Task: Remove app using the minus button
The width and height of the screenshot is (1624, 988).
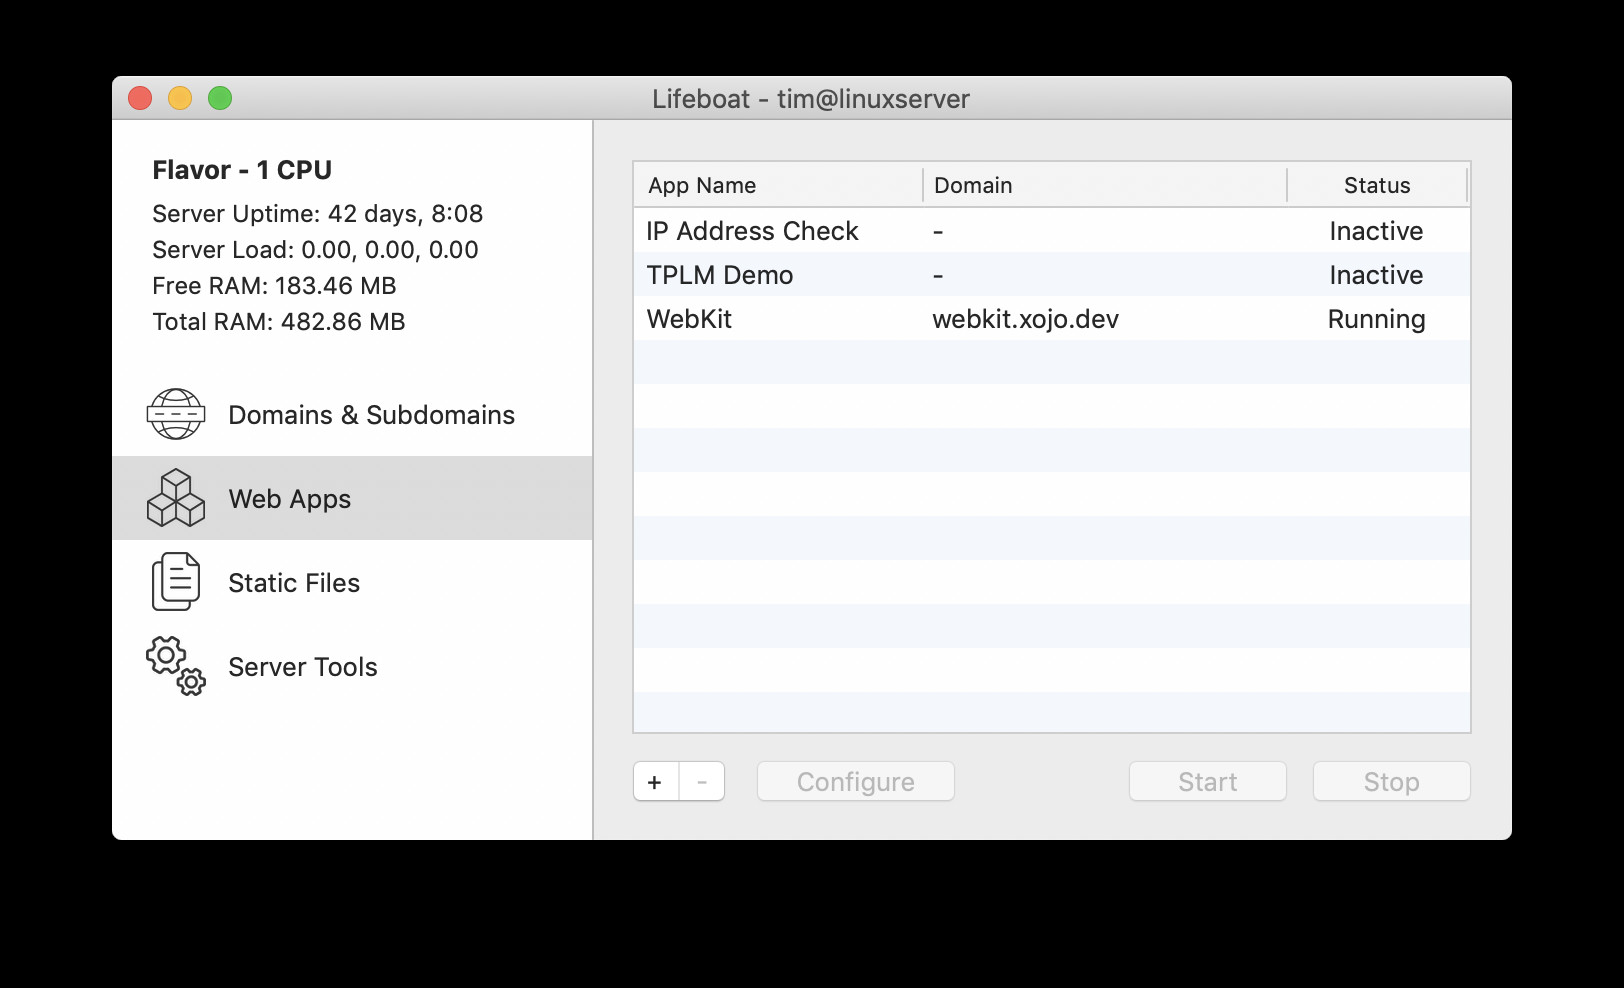Action: pos(702,782)
